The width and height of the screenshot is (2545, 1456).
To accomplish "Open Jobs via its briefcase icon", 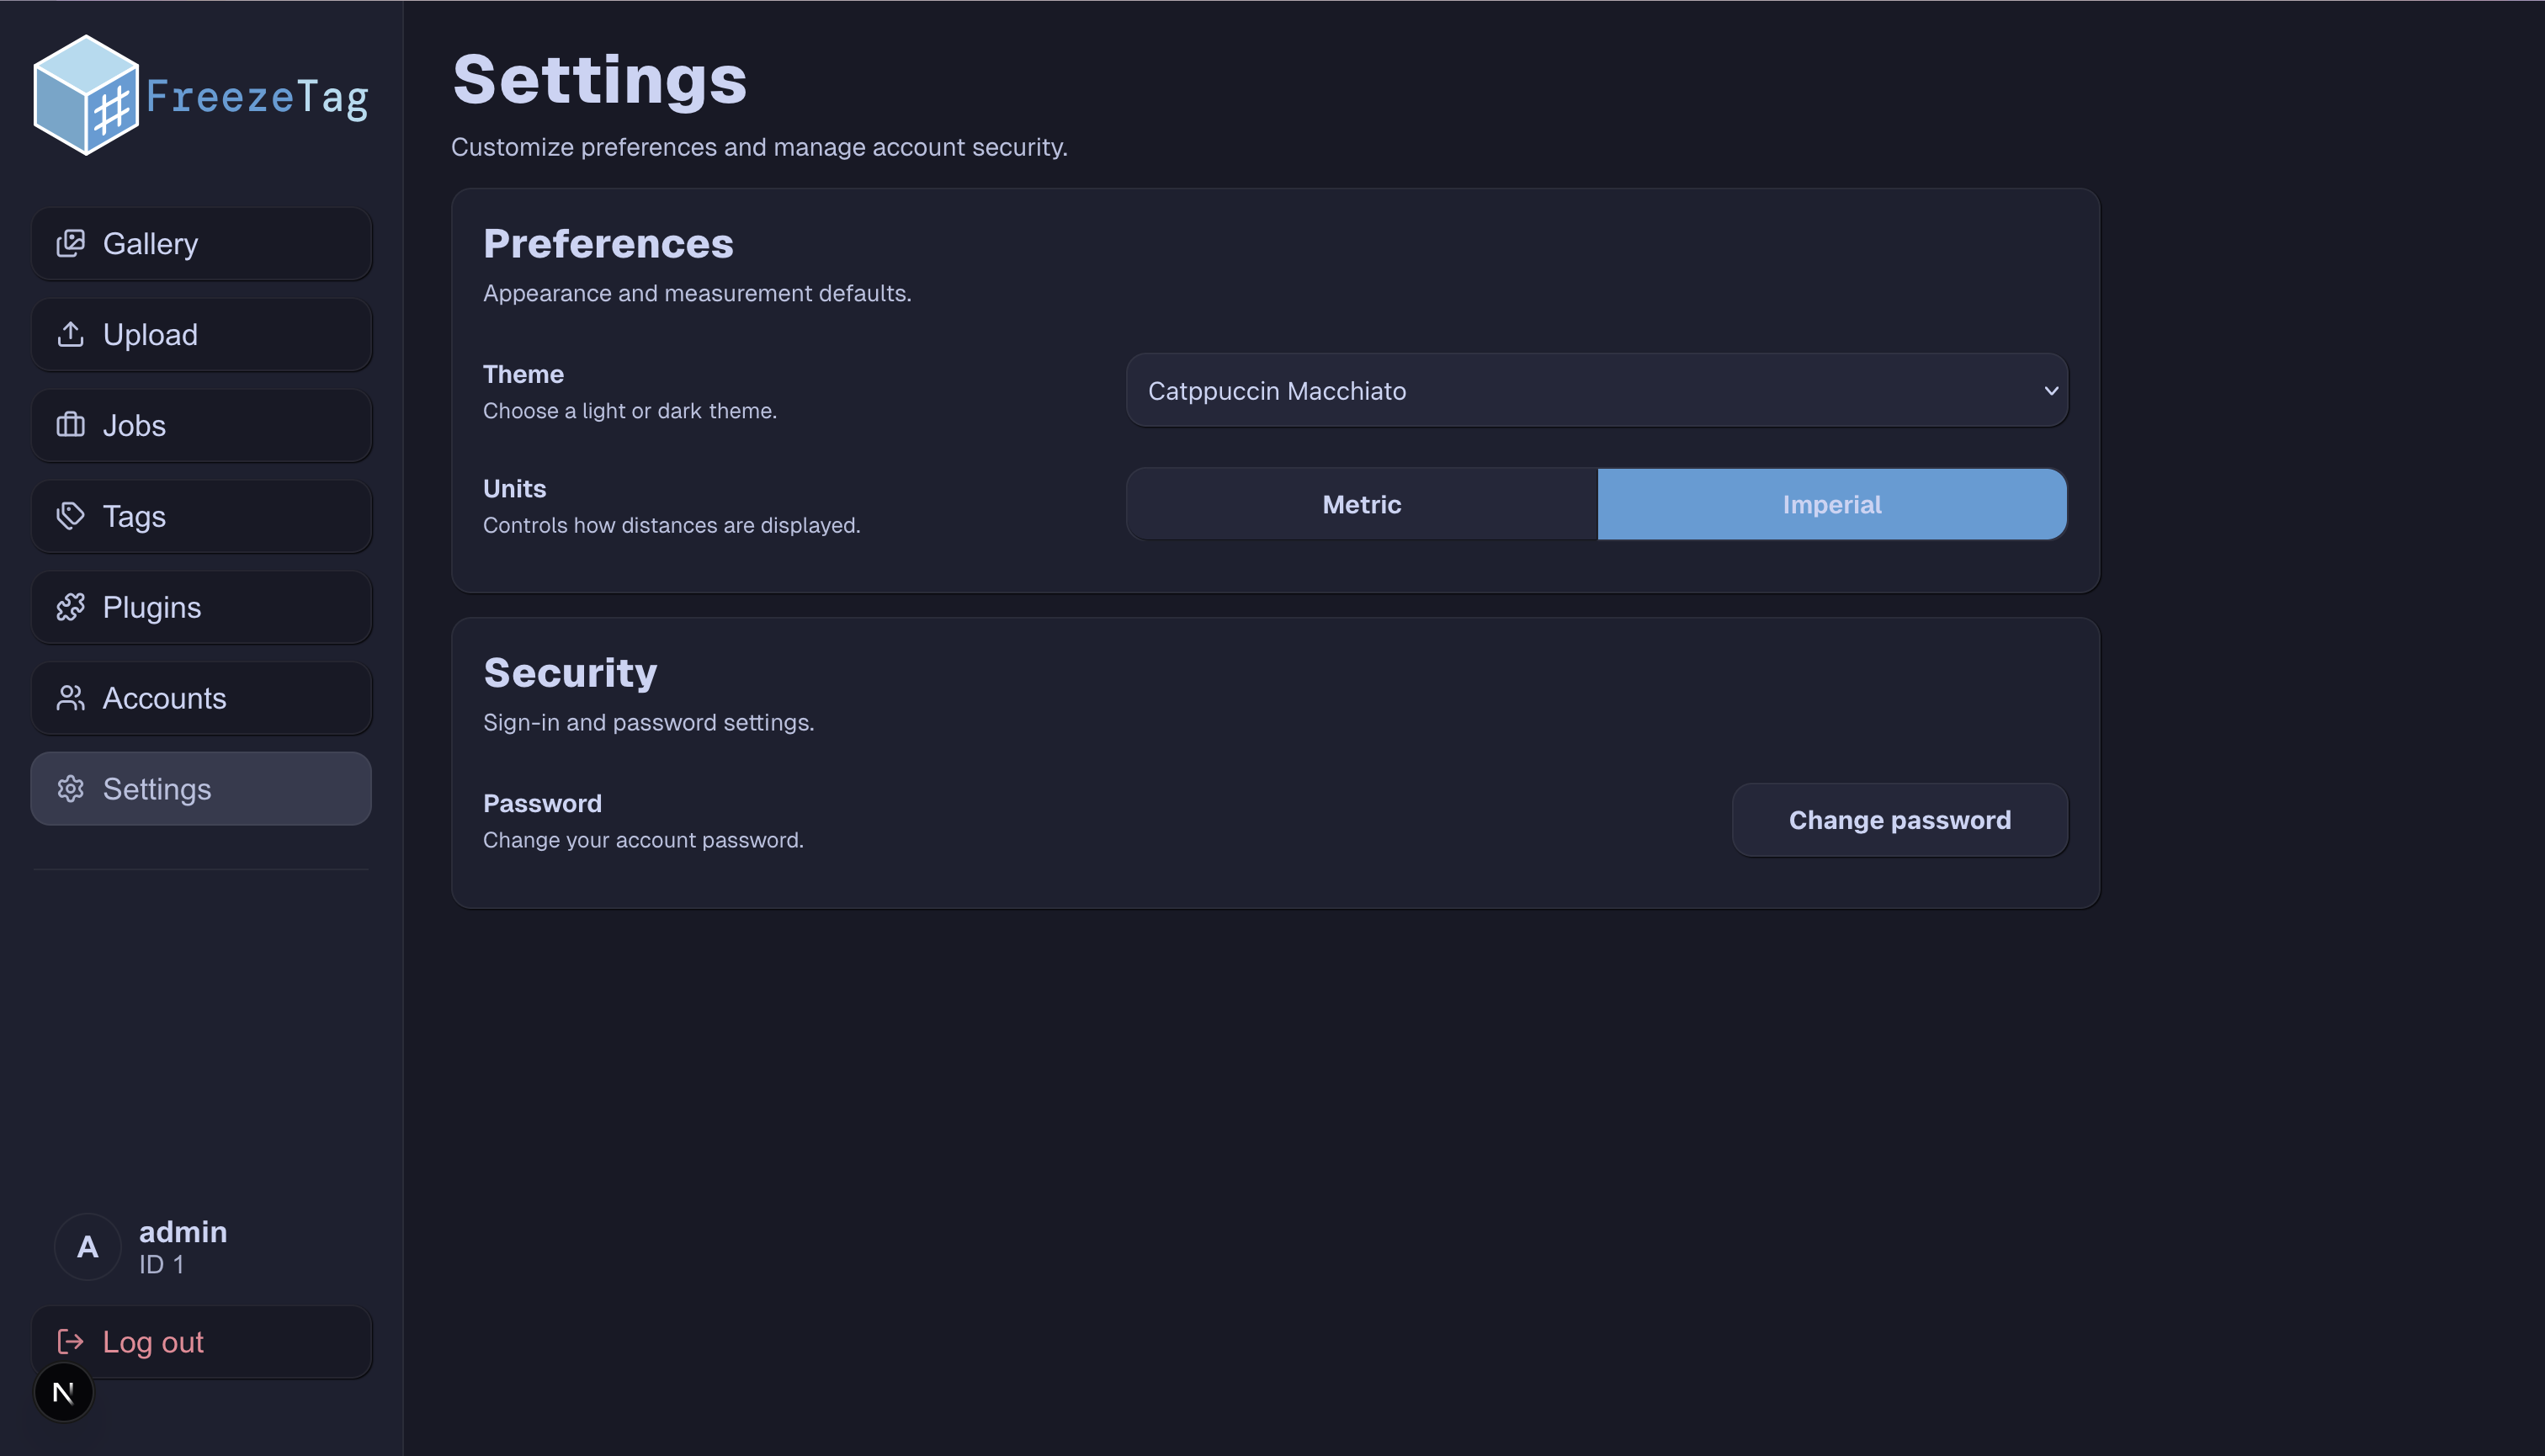I will (x=71, y=425).
